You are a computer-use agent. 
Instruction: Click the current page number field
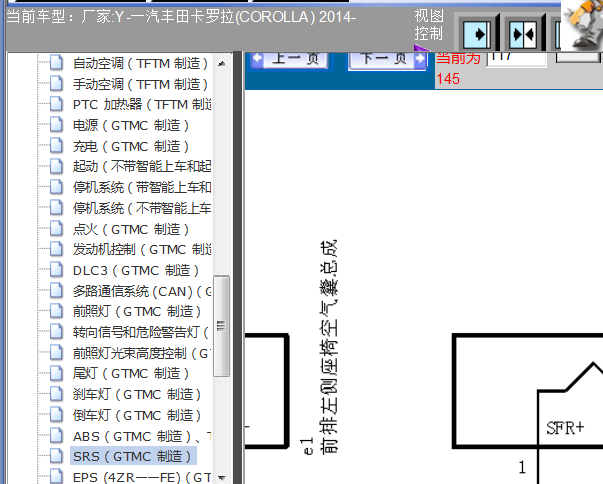[x=516, y=59]
